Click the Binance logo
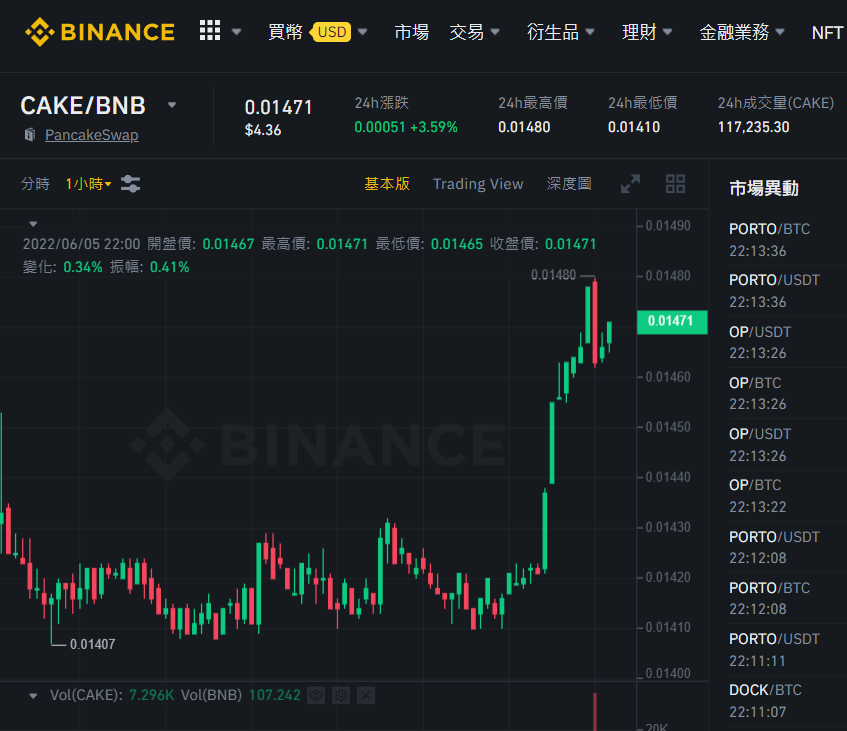 pyautogui.click(x=100, y=32)
